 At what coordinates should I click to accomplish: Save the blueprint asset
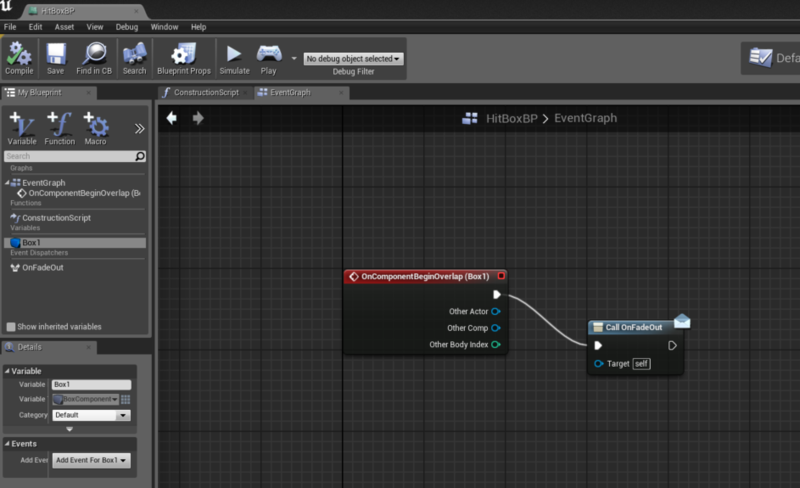(55, 58)
